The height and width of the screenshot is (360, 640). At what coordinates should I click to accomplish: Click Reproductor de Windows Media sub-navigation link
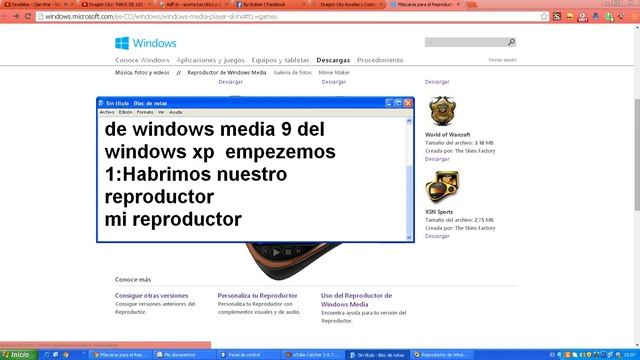click(x=227, y=73)
